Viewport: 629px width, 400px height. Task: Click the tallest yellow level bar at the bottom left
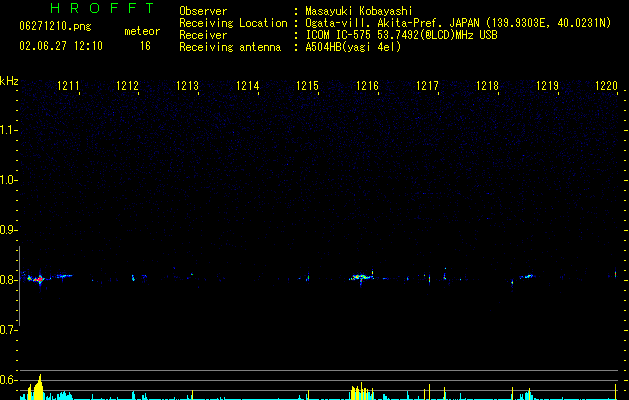pos(39,387)
